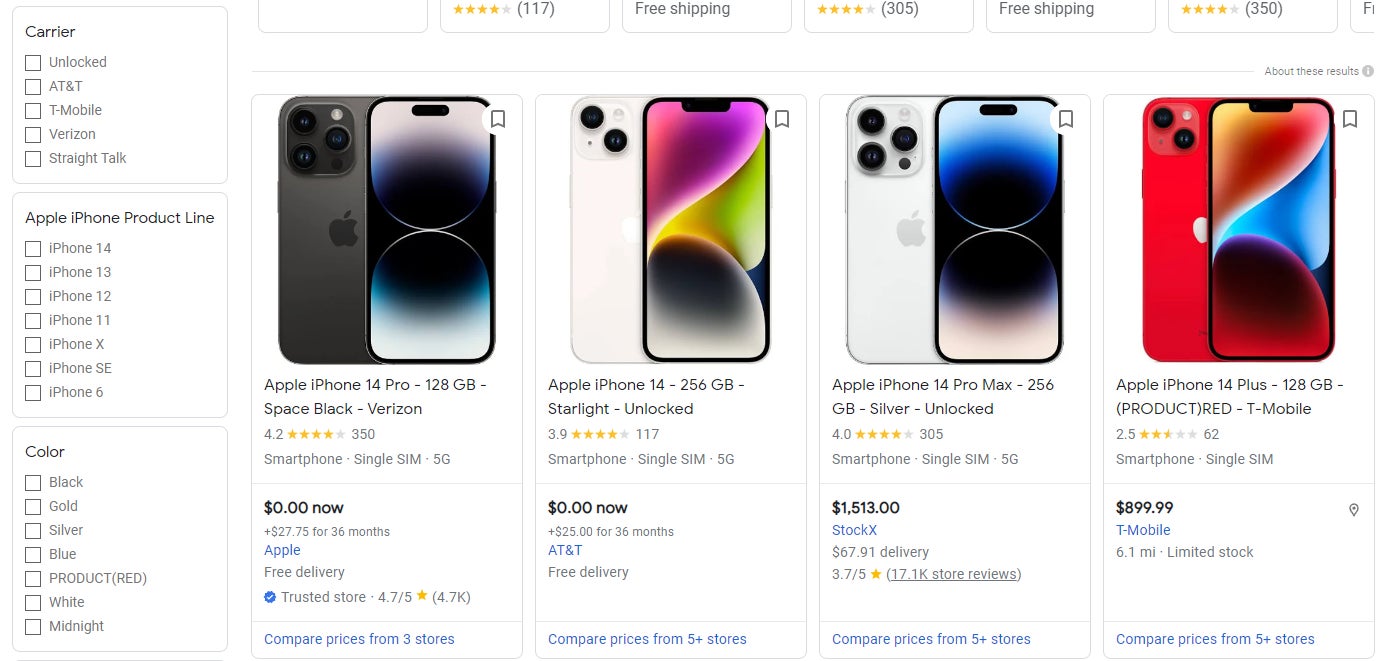
Task: Check the Midnight color option
Action: point(32,626)
